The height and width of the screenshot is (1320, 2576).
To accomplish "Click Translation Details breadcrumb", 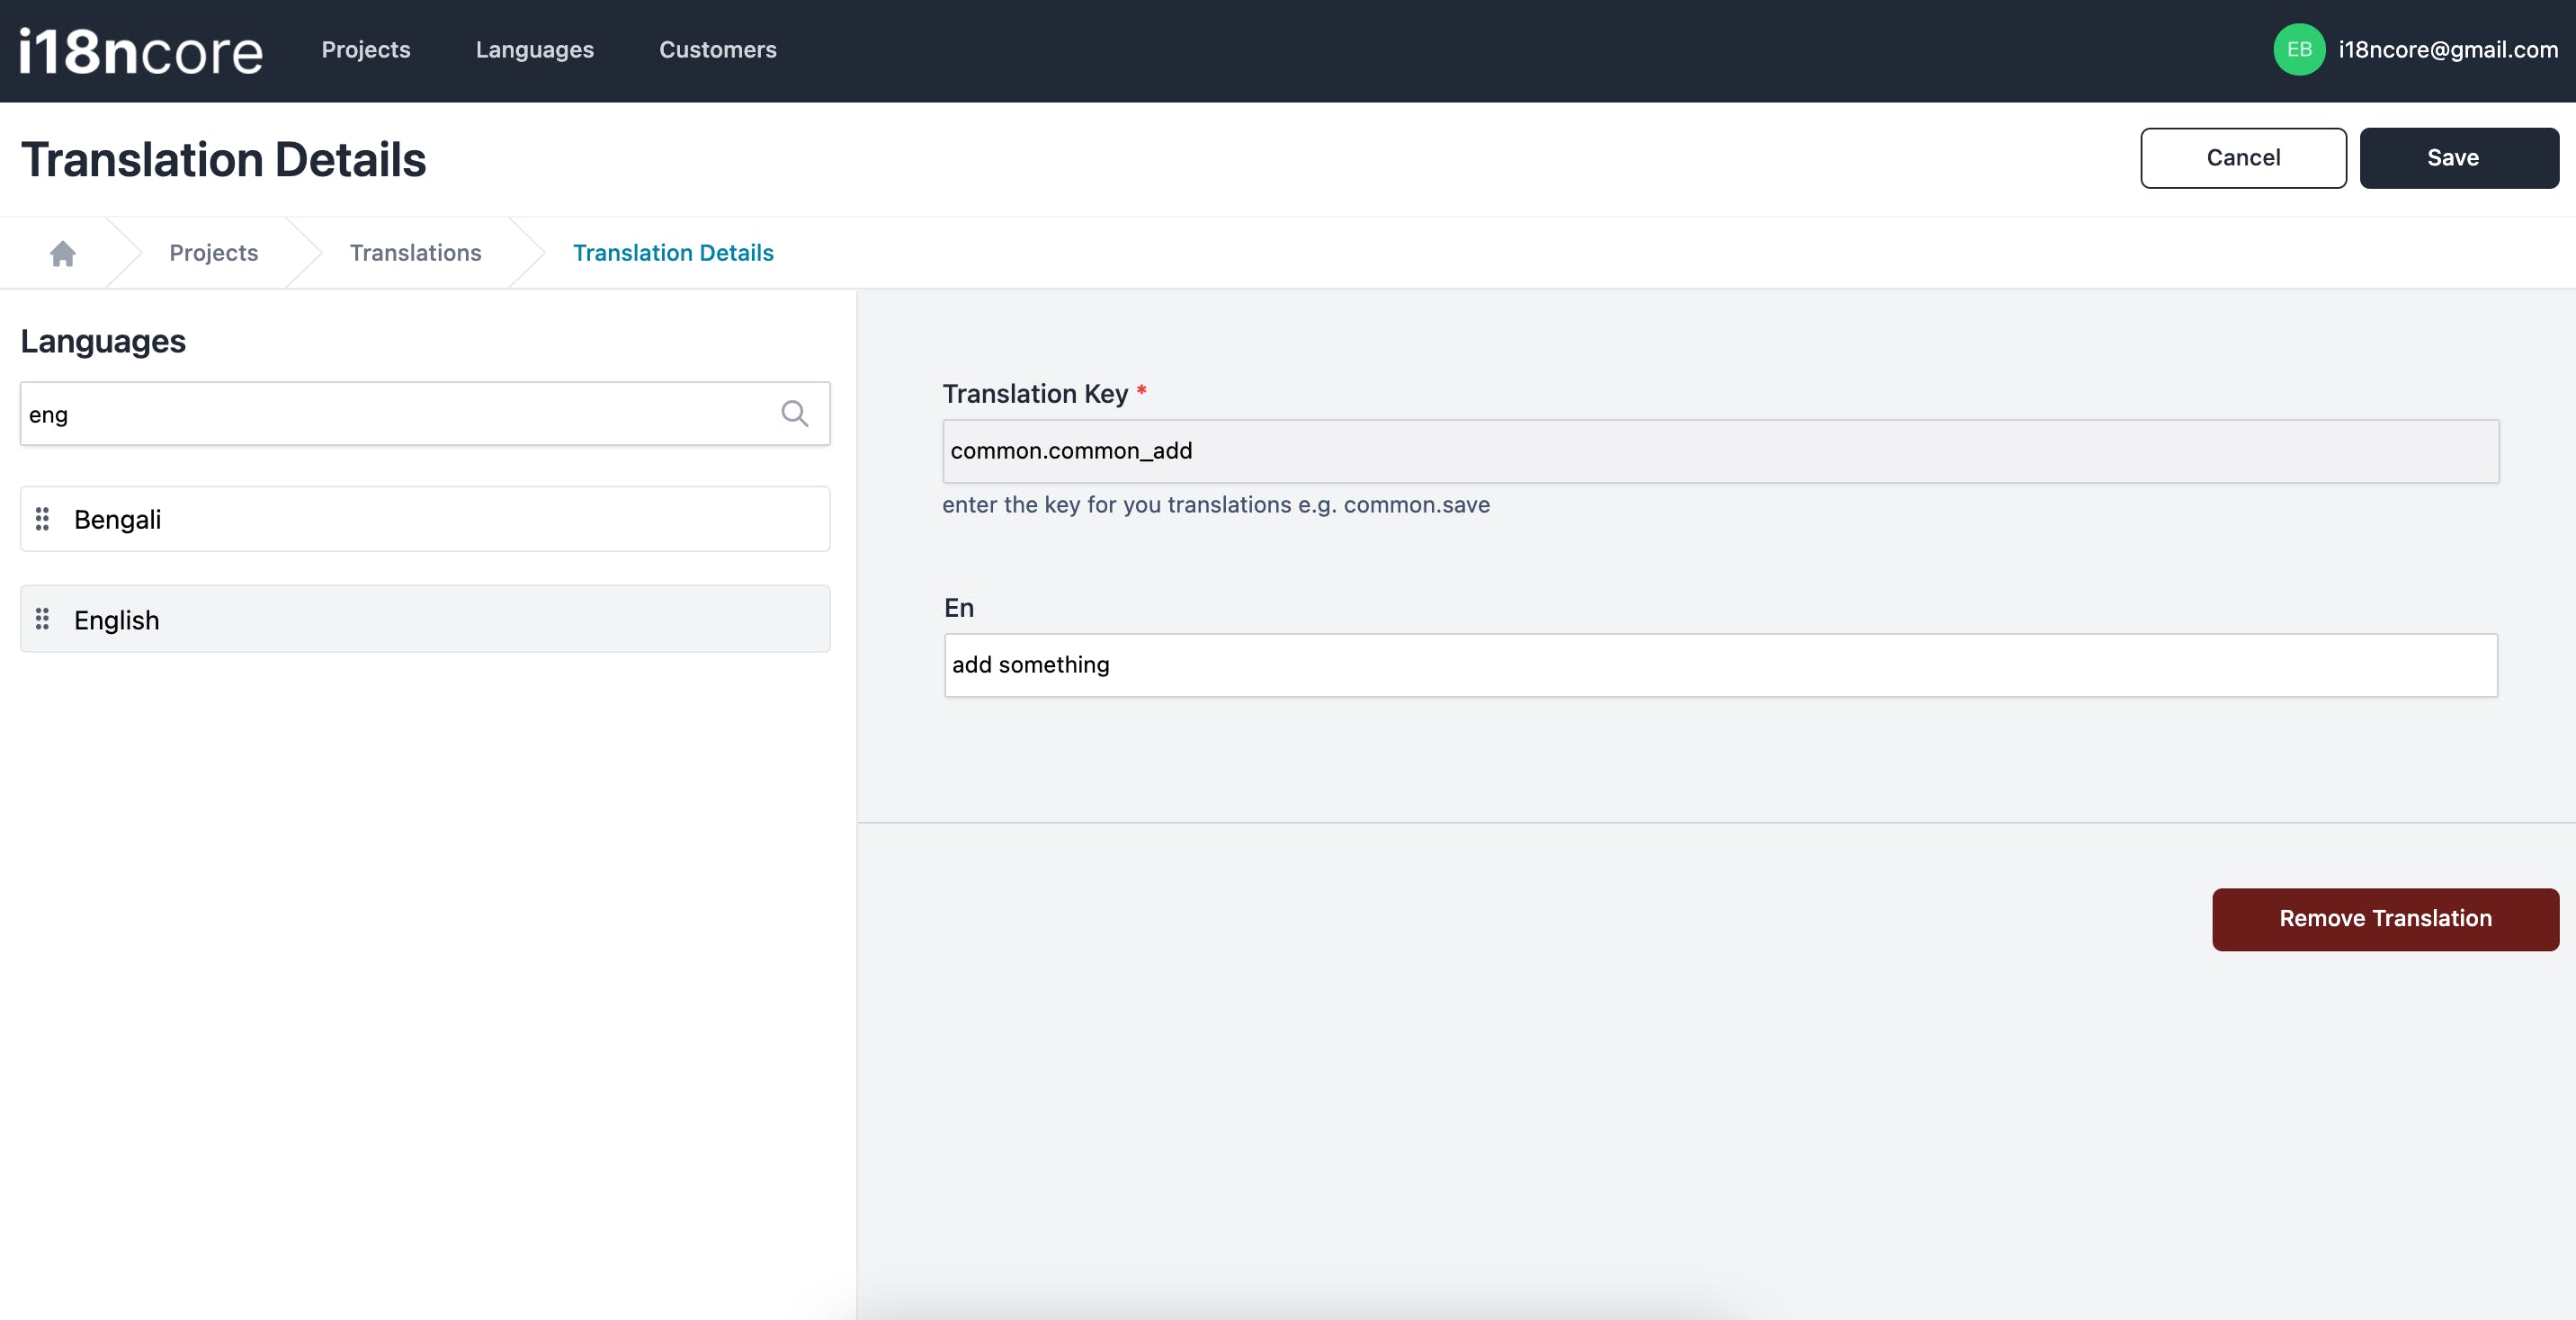I will tap(673, 253).
